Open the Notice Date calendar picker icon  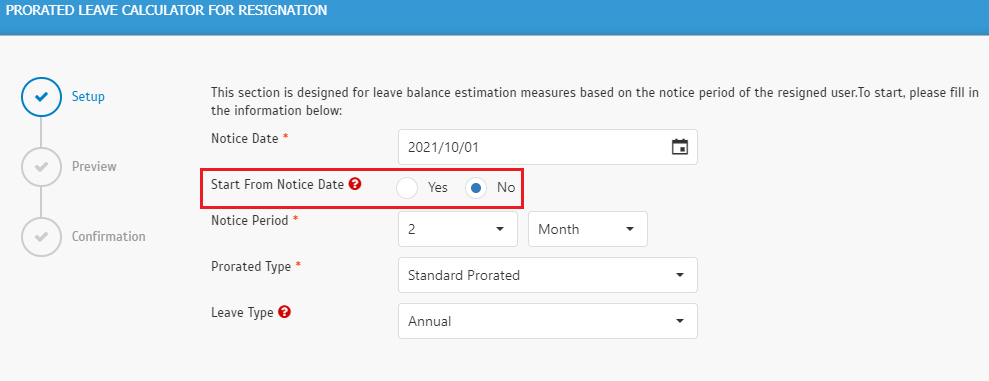click(x=679, y=147)
